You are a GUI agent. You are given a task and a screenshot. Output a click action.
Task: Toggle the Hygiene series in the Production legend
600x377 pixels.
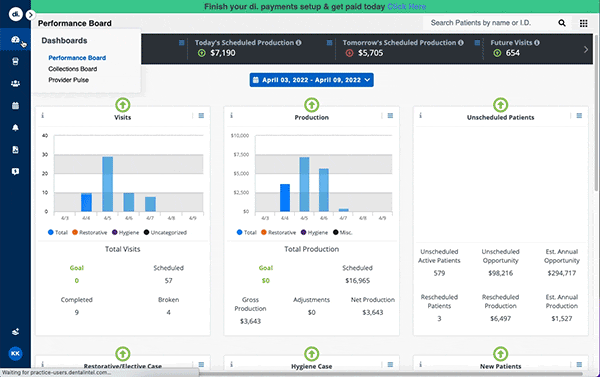point(315,232)
